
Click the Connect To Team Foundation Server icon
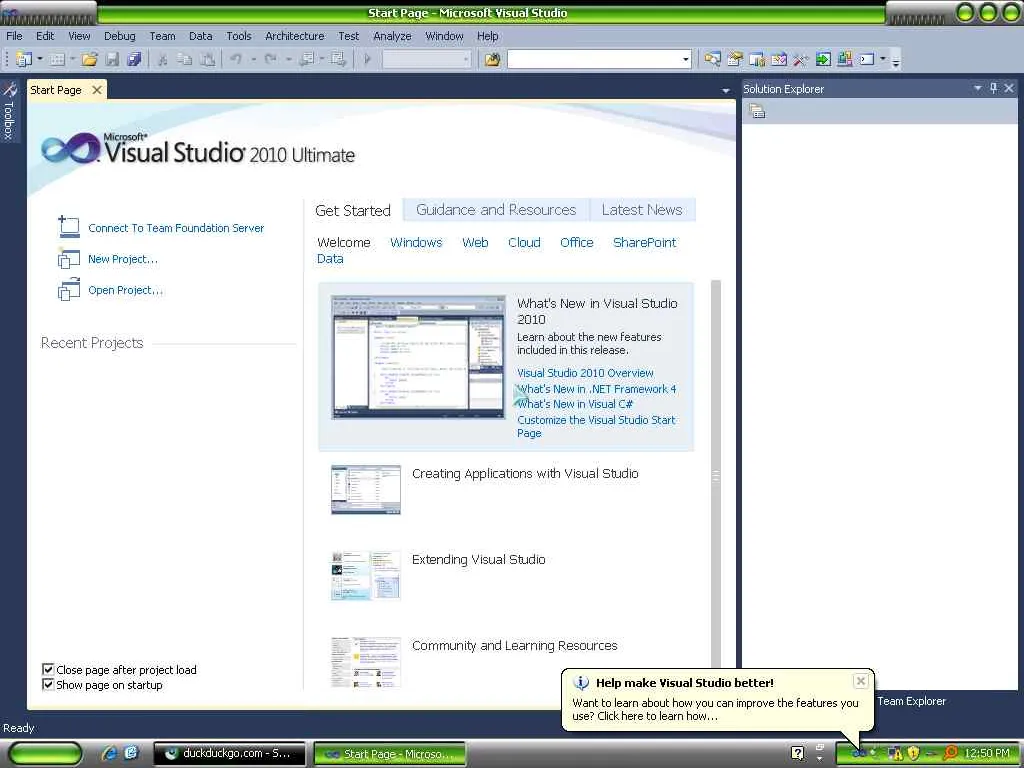pyautogui.click(x=69, y=227)
